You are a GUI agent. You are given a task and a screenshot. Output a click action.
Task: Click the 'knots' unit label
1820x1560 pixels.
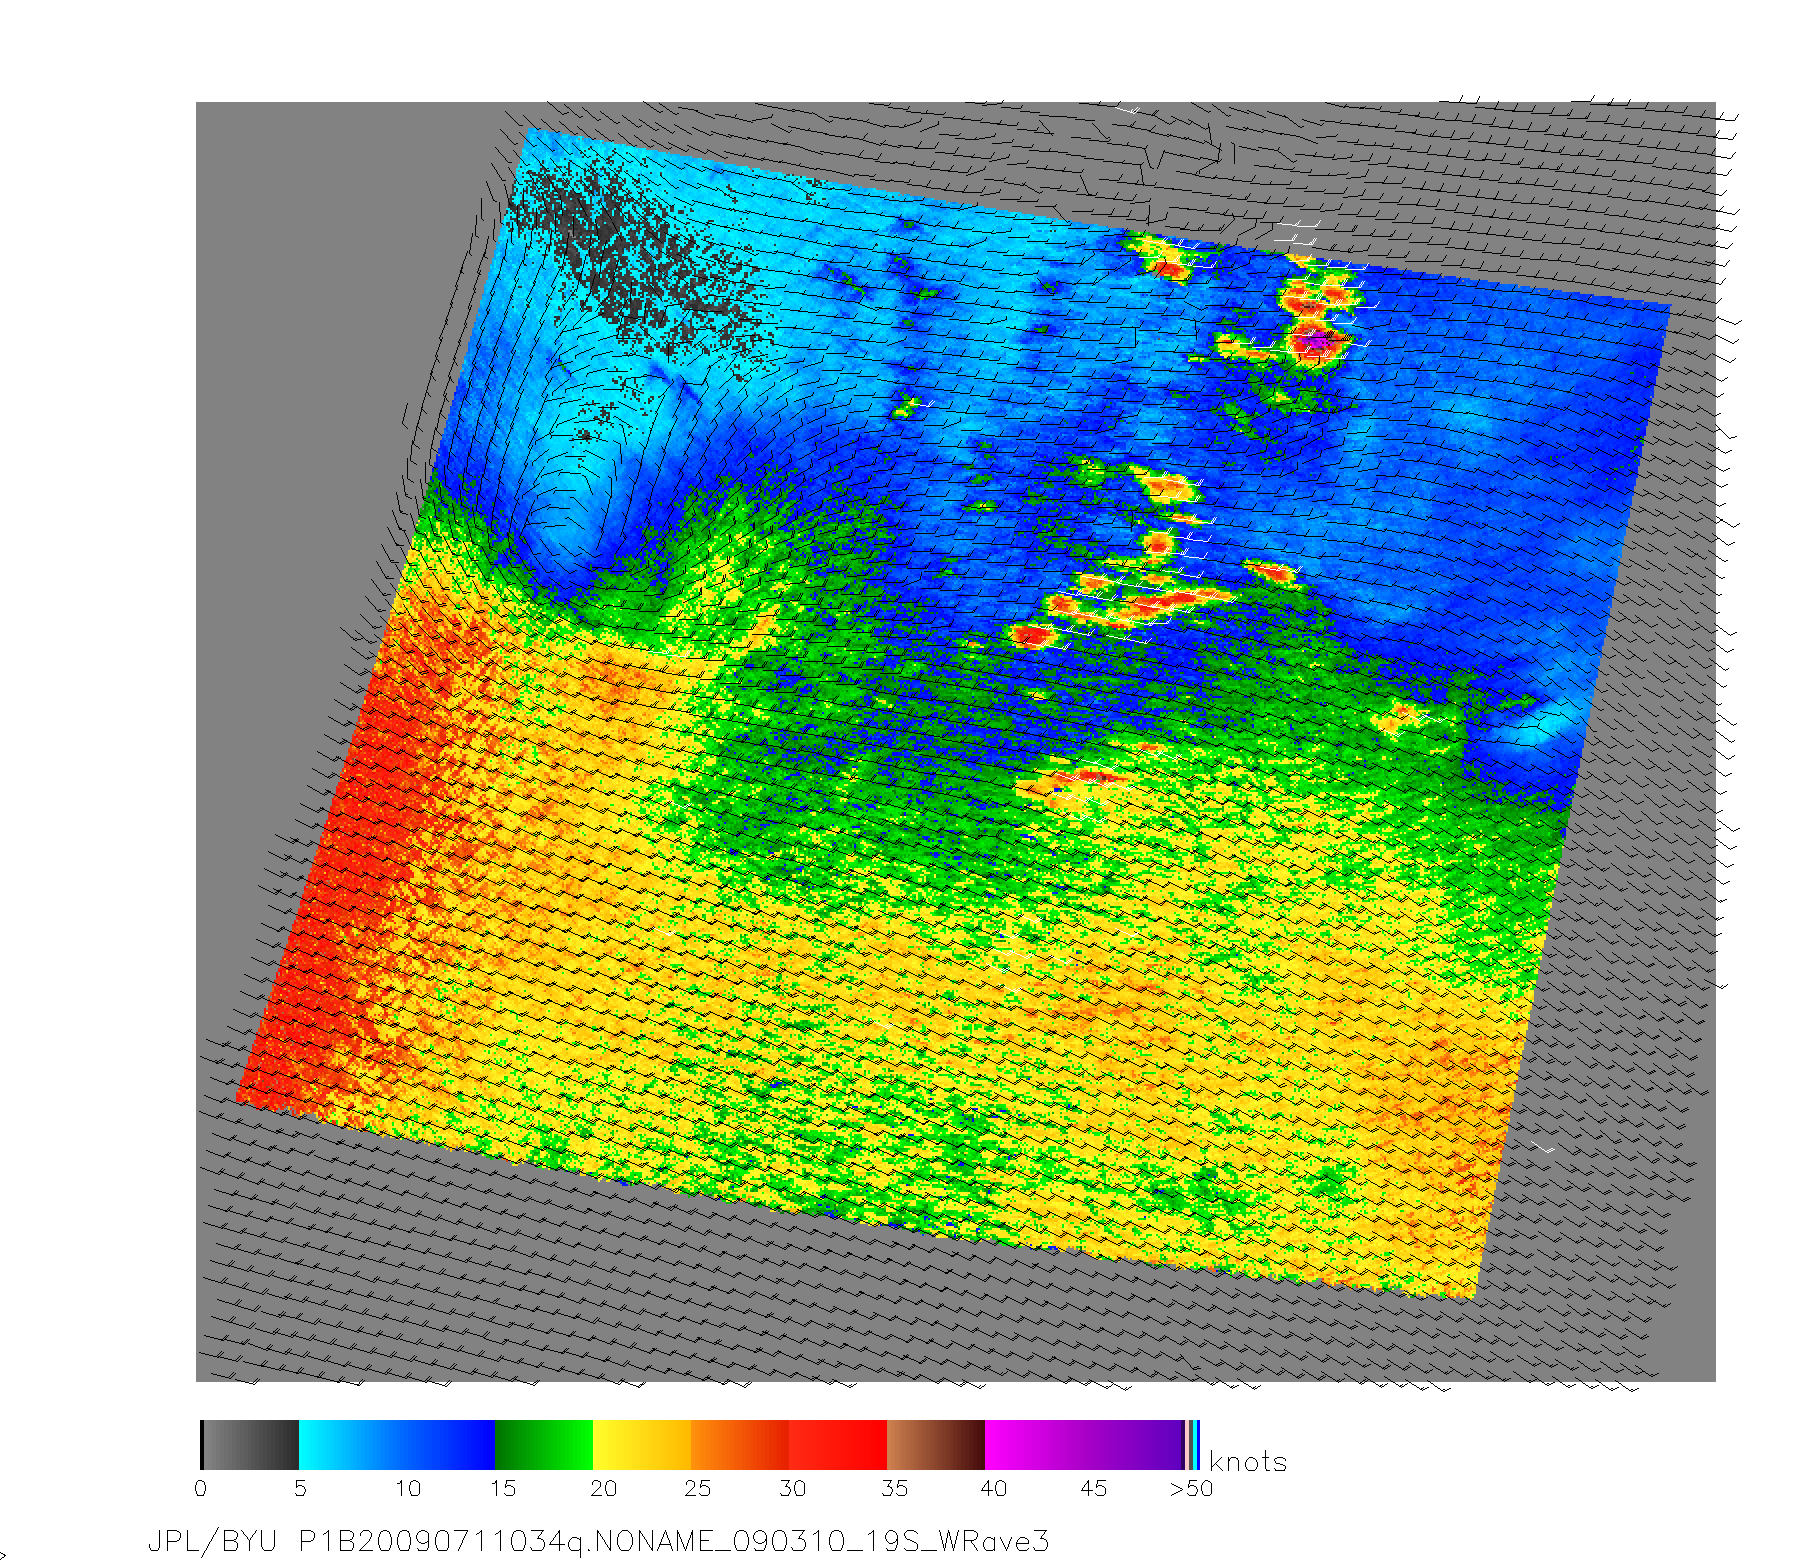click(x=1248, y=1462)
